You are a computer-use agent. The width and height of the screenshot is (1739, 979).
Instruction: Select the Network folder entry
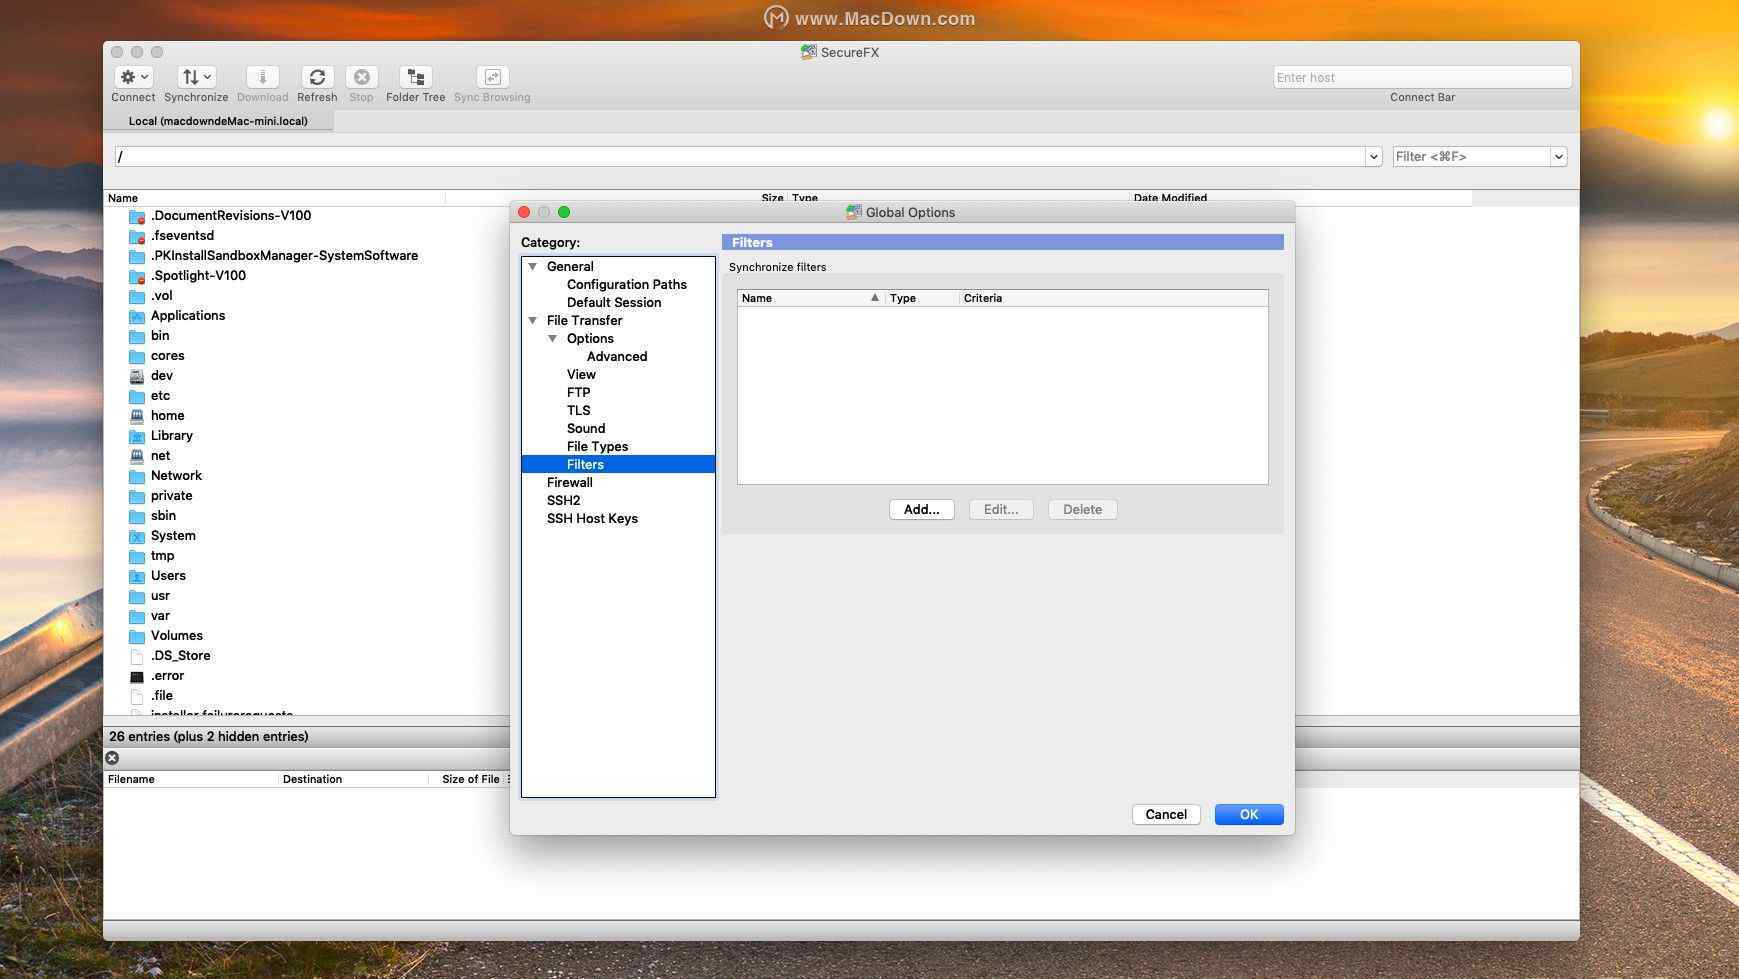(x=176, y=475)
